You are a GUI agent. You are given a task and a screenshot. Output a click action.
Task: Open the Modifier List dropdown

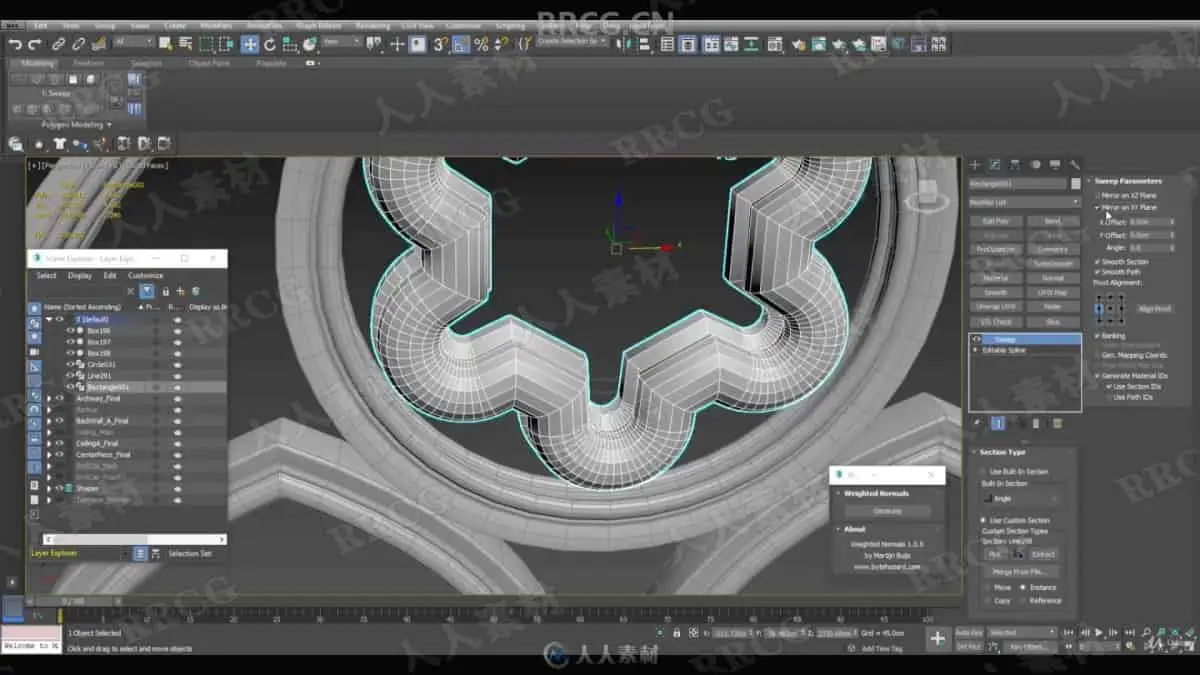(x=1024, y=202)
